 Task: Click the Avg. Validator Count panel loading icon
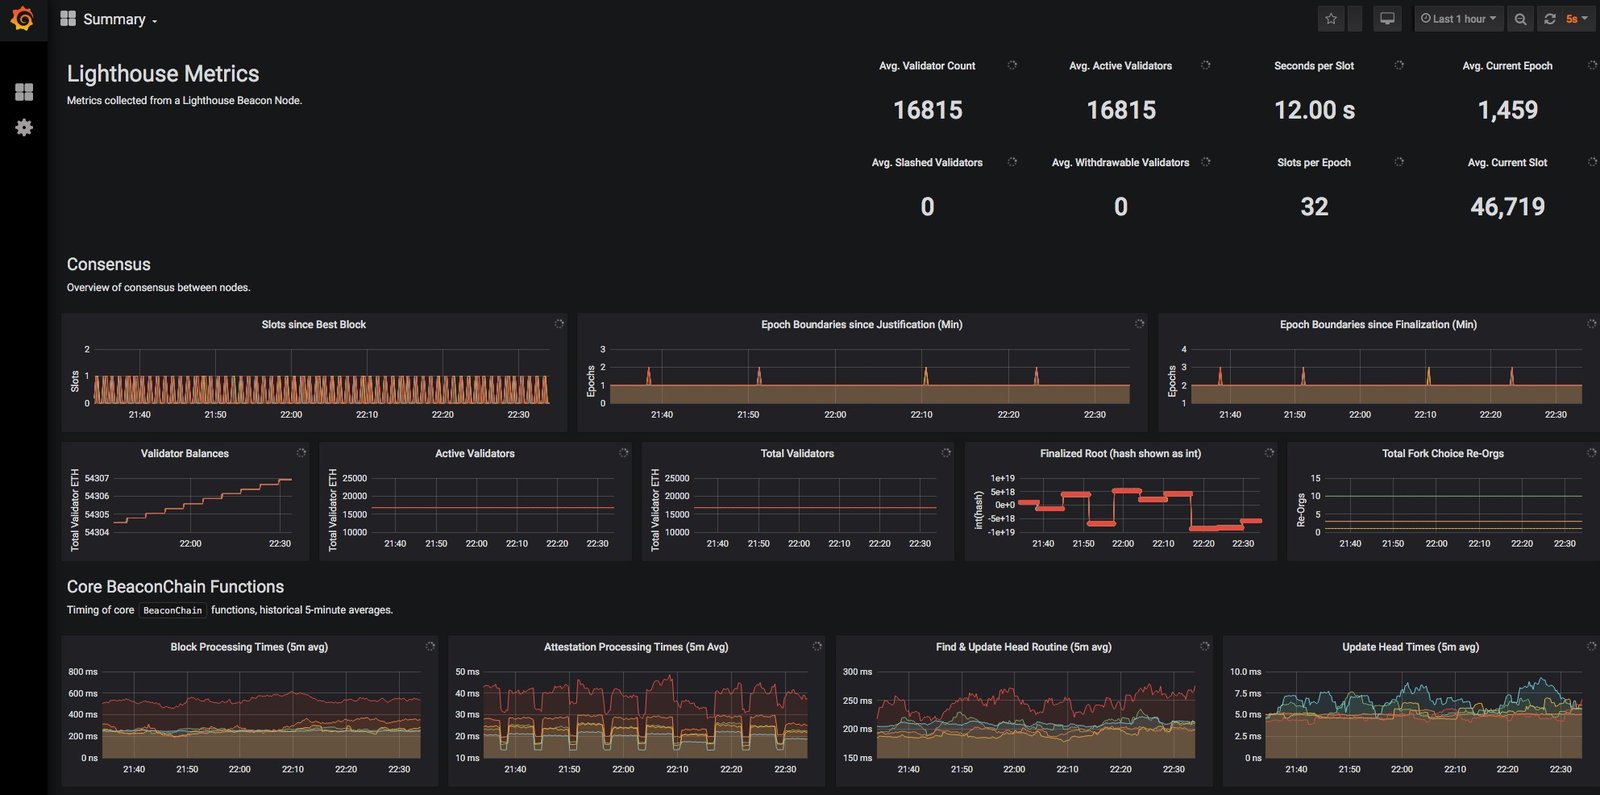pos(1012,65)
